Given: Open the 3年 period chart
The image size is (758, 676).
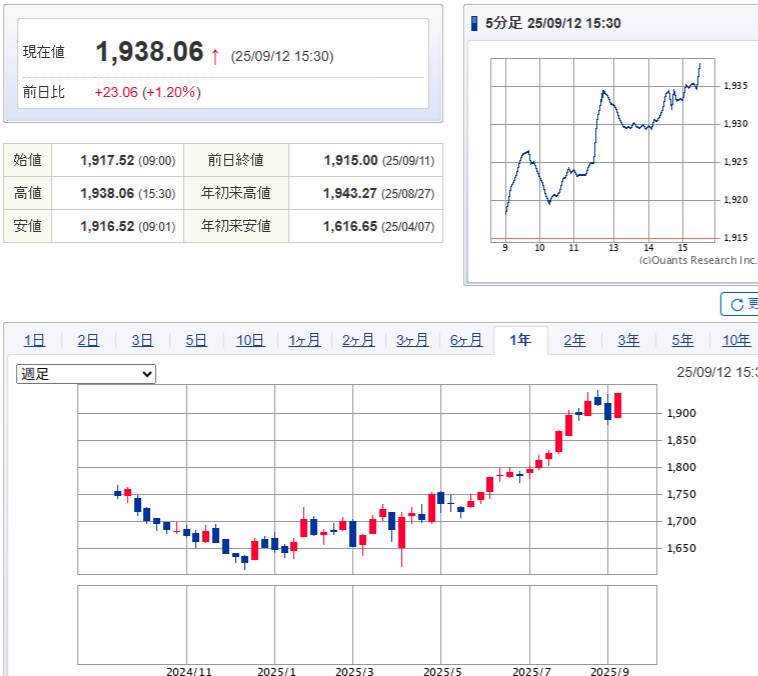Looking at the screenshot, I should pos(628,340).
